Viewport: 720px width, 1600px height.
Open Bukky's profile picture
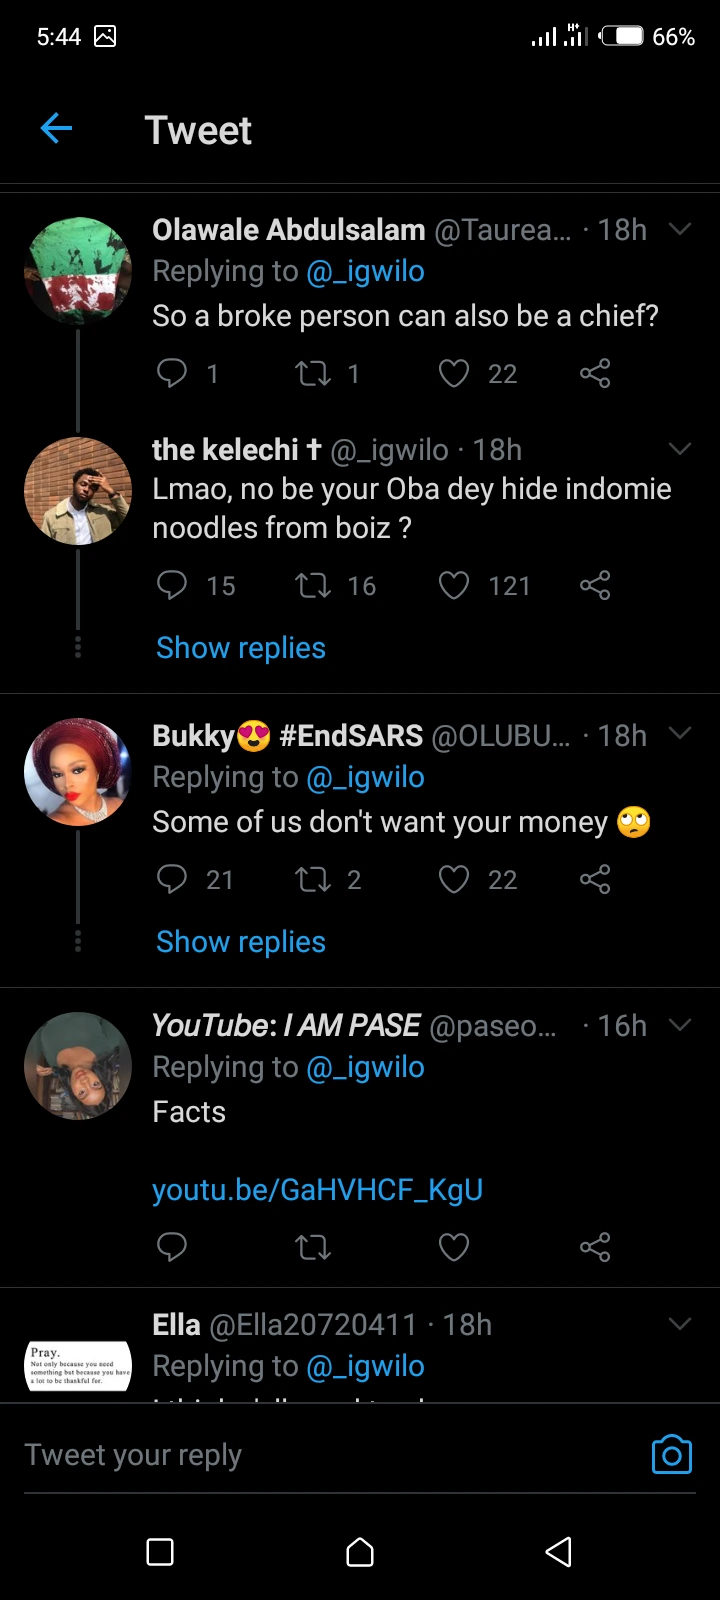click(78, 771)
